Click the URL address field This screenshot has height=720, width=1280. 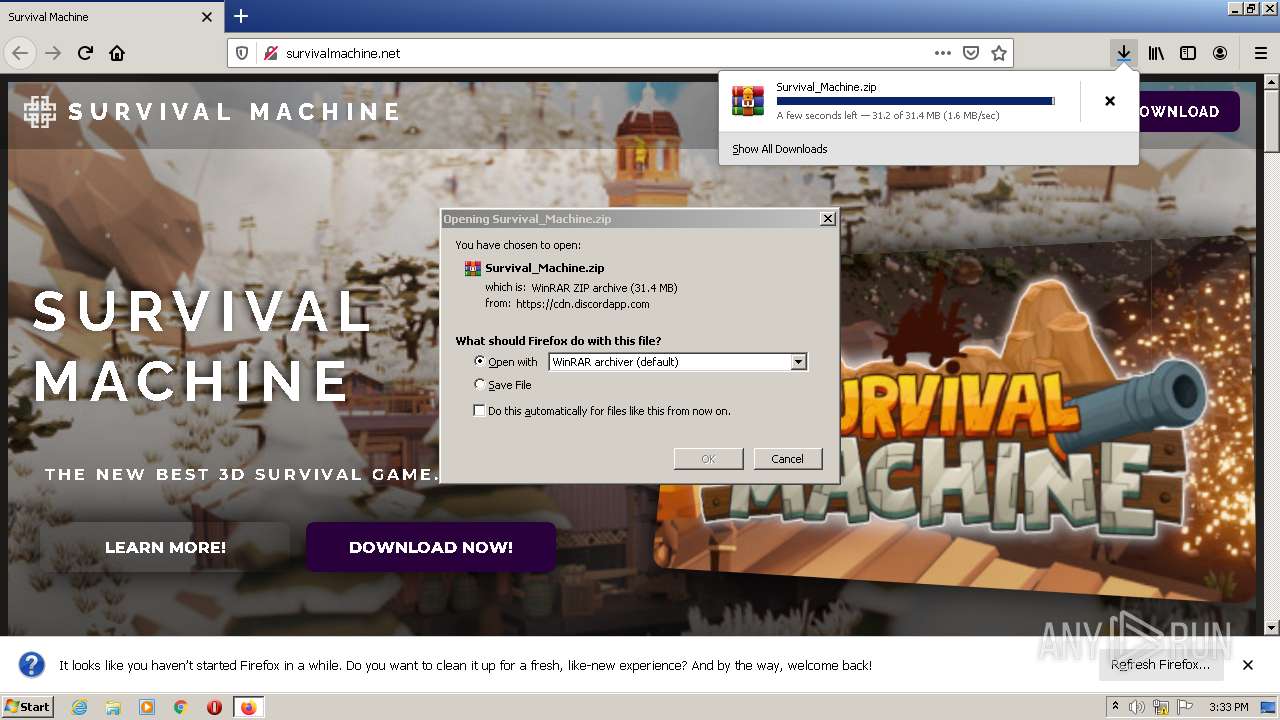point(605,53)
